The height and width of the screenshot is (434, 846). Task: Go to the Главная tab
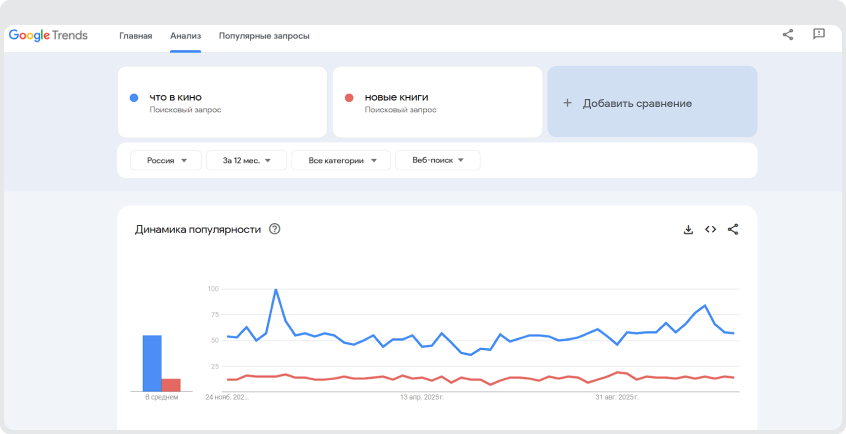(136, 36)
